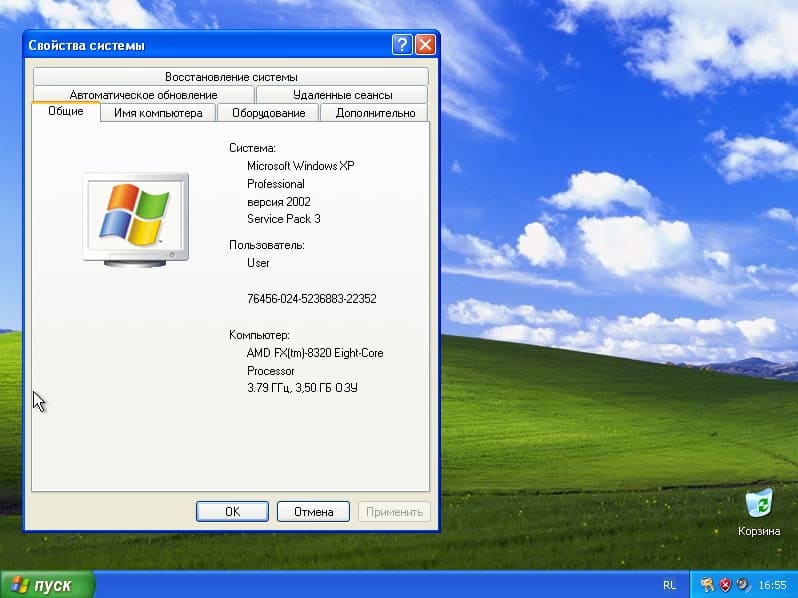The image size is (798, 598).
Task: Switch to the Восстановление системы tab
Action: [x=231, y=77]
